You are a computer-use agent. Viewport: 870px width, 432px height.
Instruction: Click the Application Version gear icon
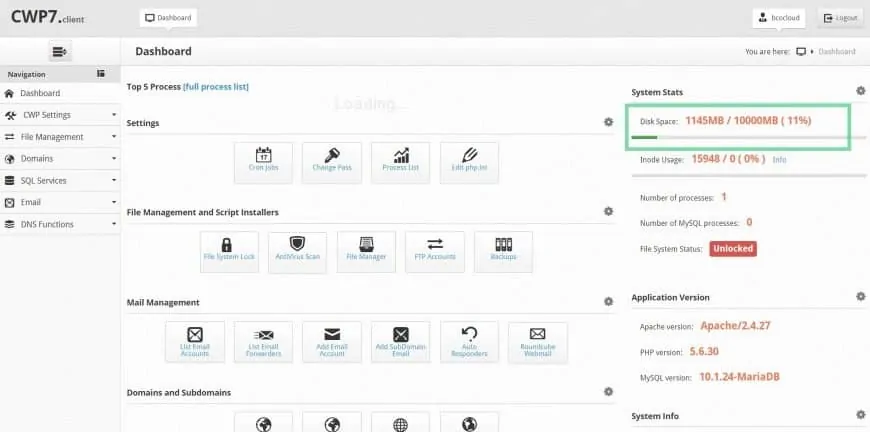(861, 297)
